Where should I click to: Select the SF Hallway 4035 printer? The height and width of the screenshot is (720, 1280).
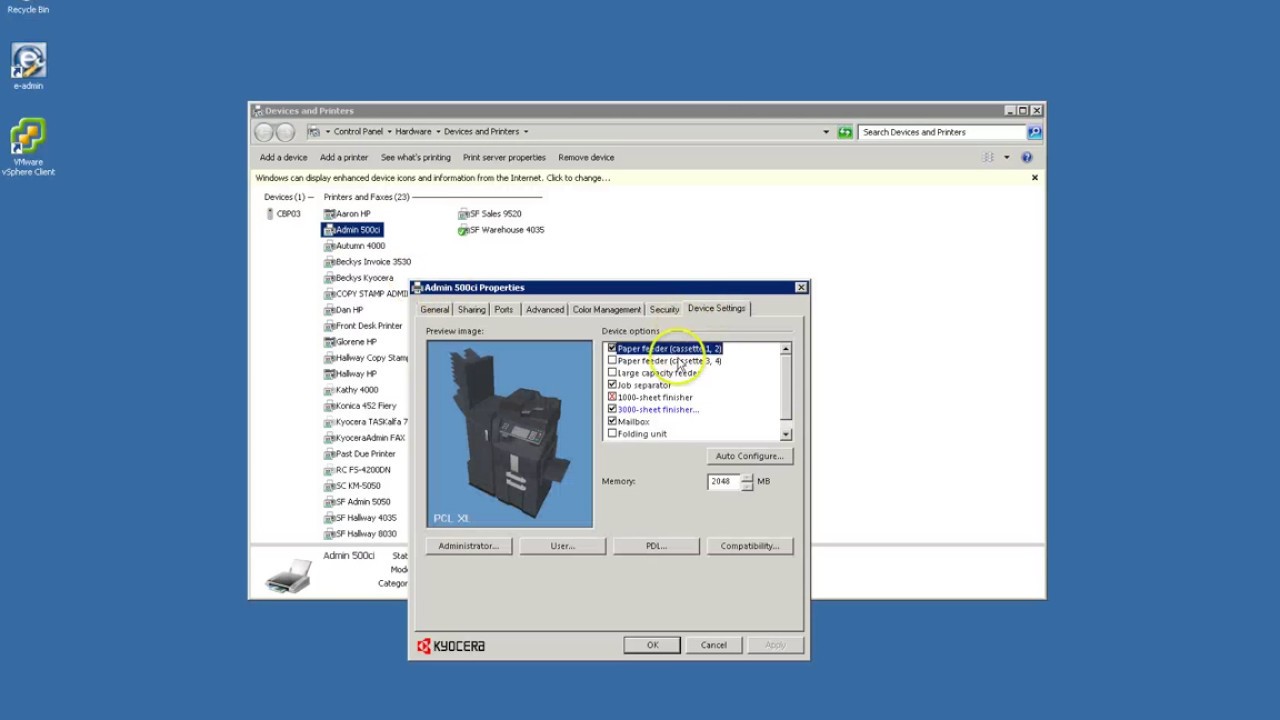point(360,518)
